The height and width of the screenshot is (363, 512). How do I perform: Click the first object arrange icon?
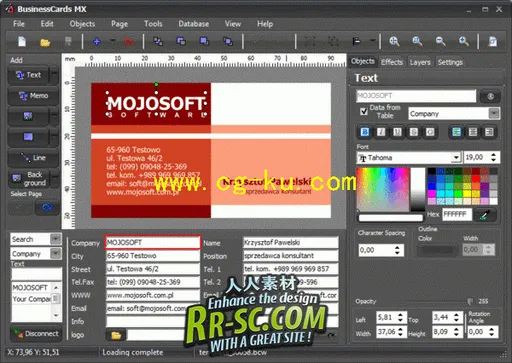pyautogui.click(x=158, y=41)
